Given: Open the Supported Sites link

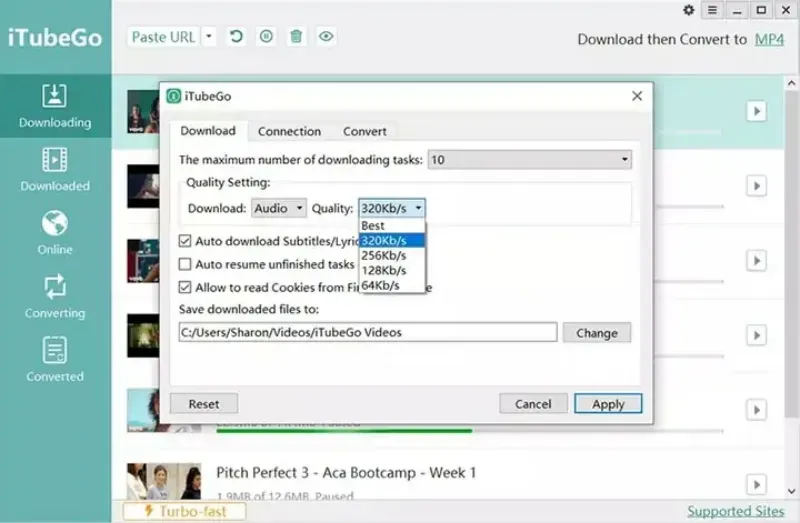Looking at the screenshot, I should (x=736, y=511).
